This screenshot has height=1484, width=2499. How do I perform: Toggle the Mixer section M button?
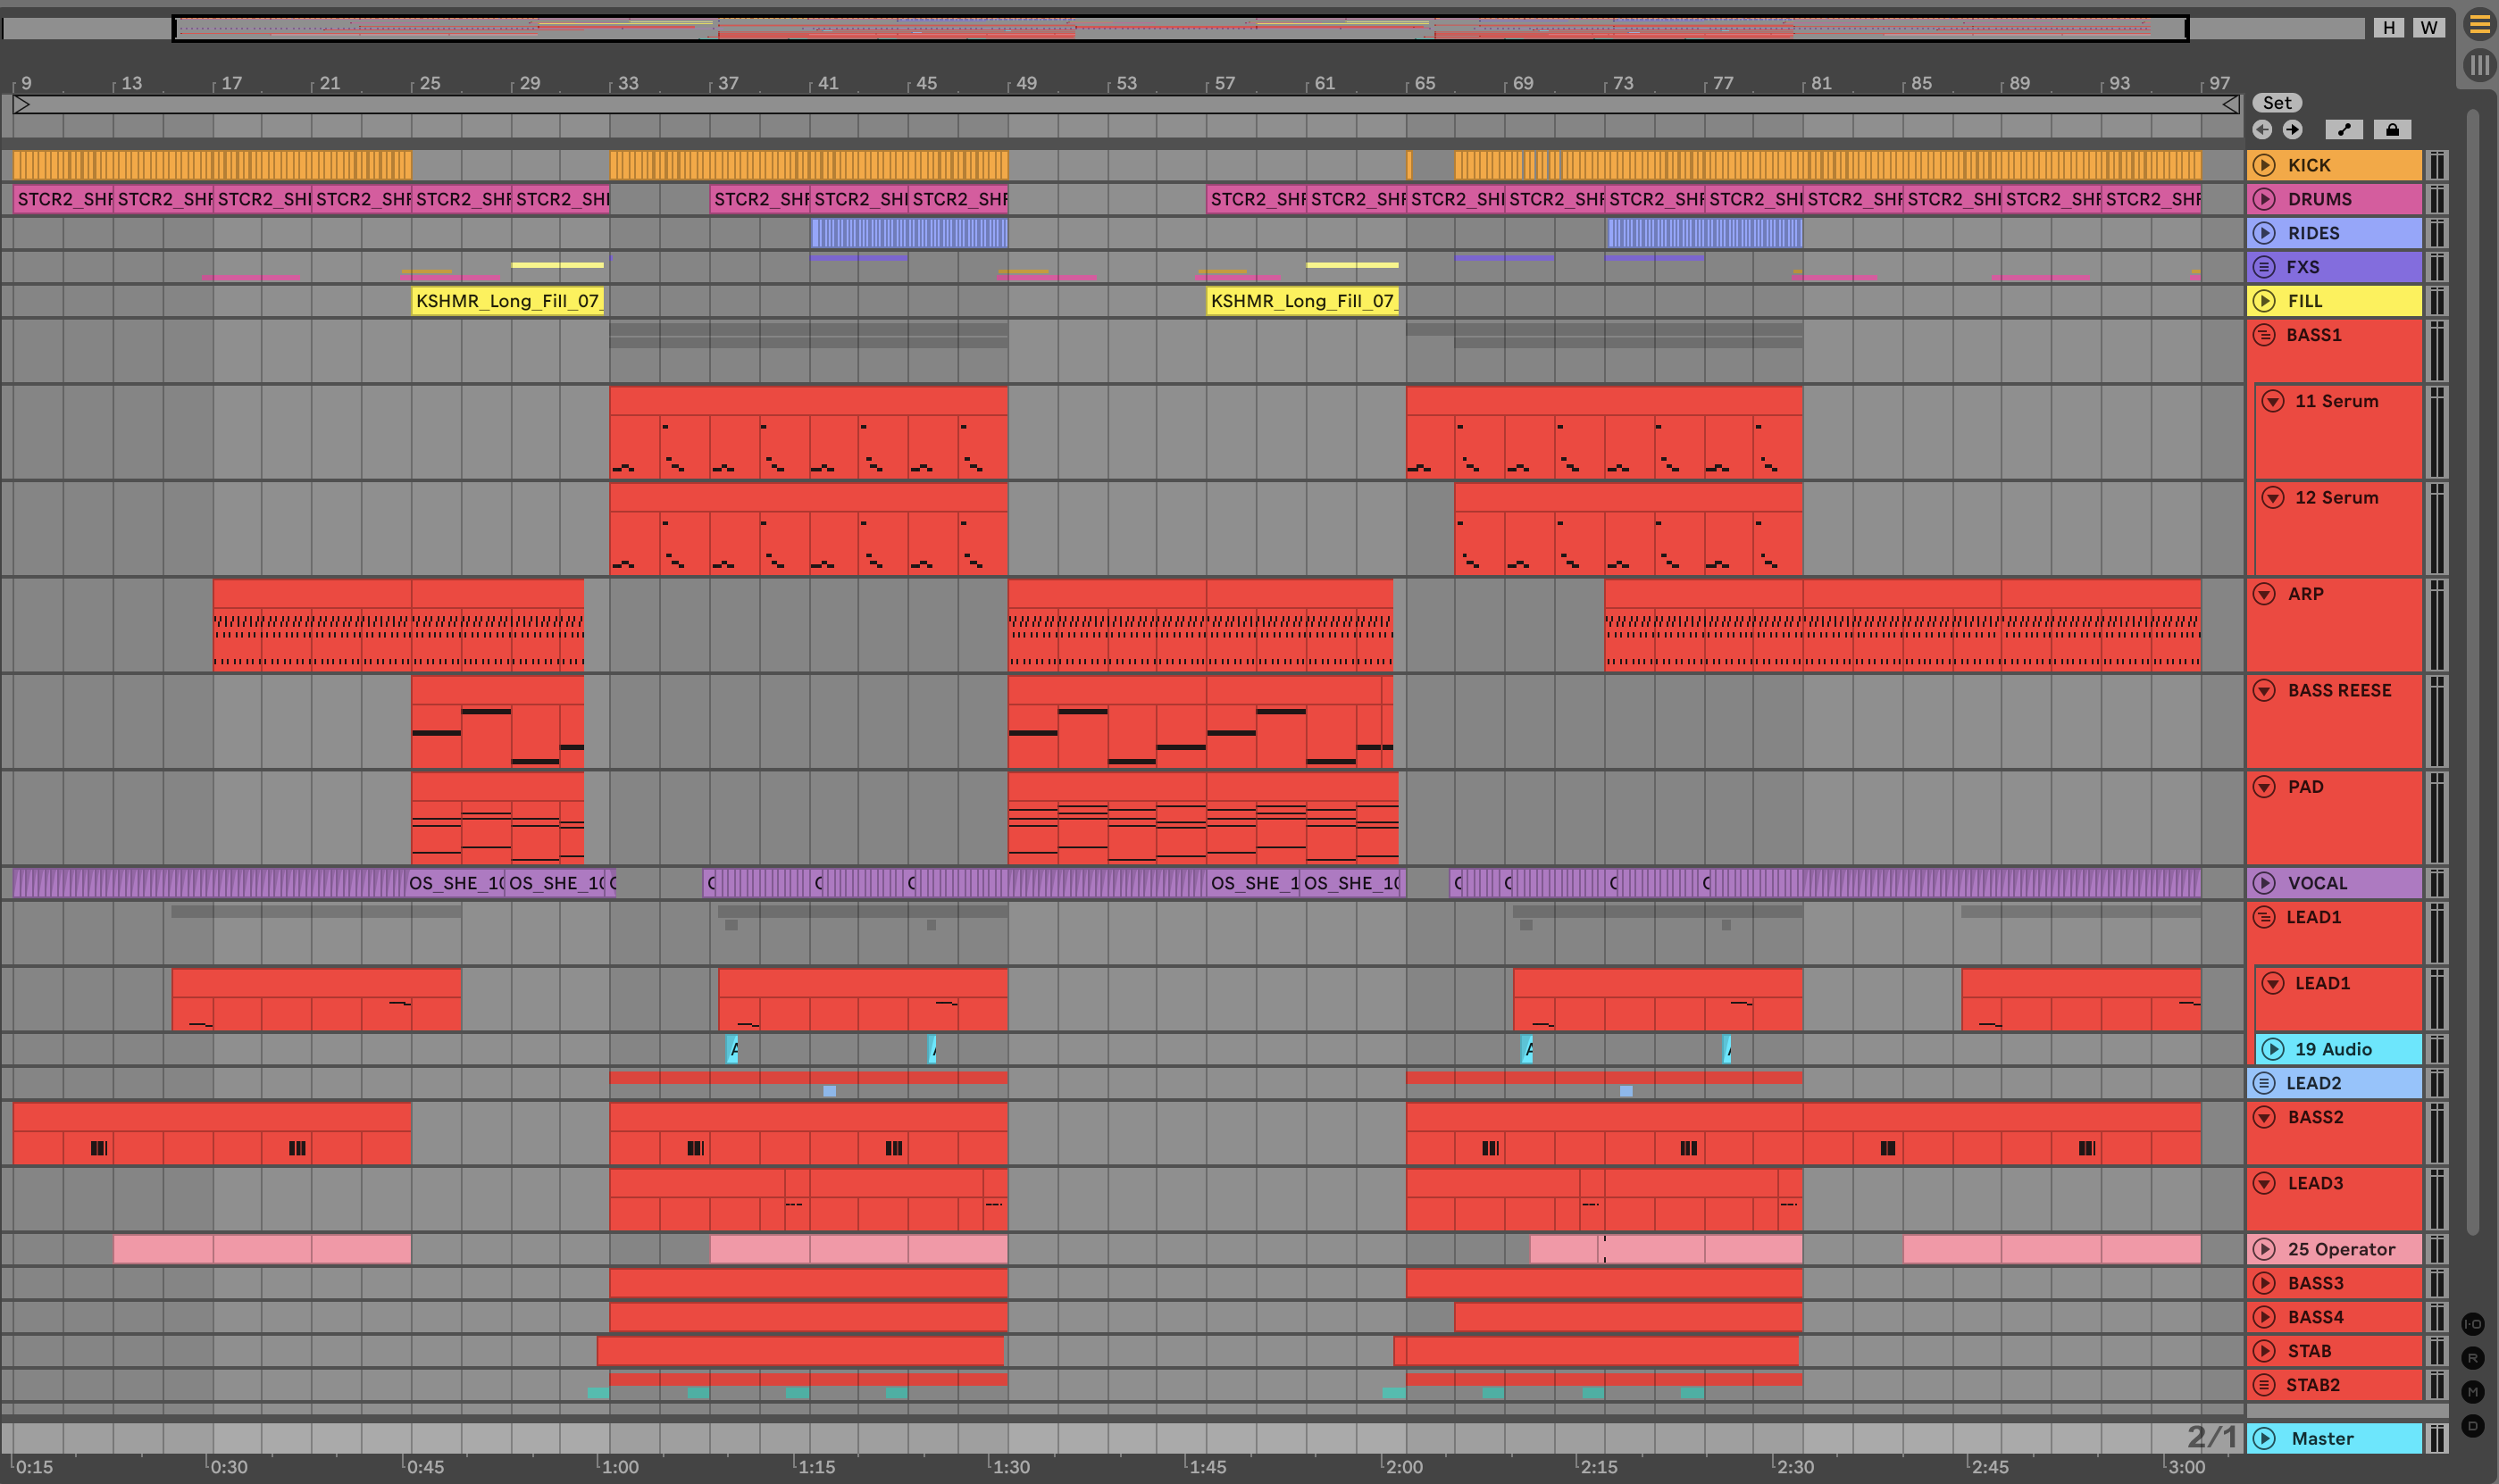[2472, 1392]
